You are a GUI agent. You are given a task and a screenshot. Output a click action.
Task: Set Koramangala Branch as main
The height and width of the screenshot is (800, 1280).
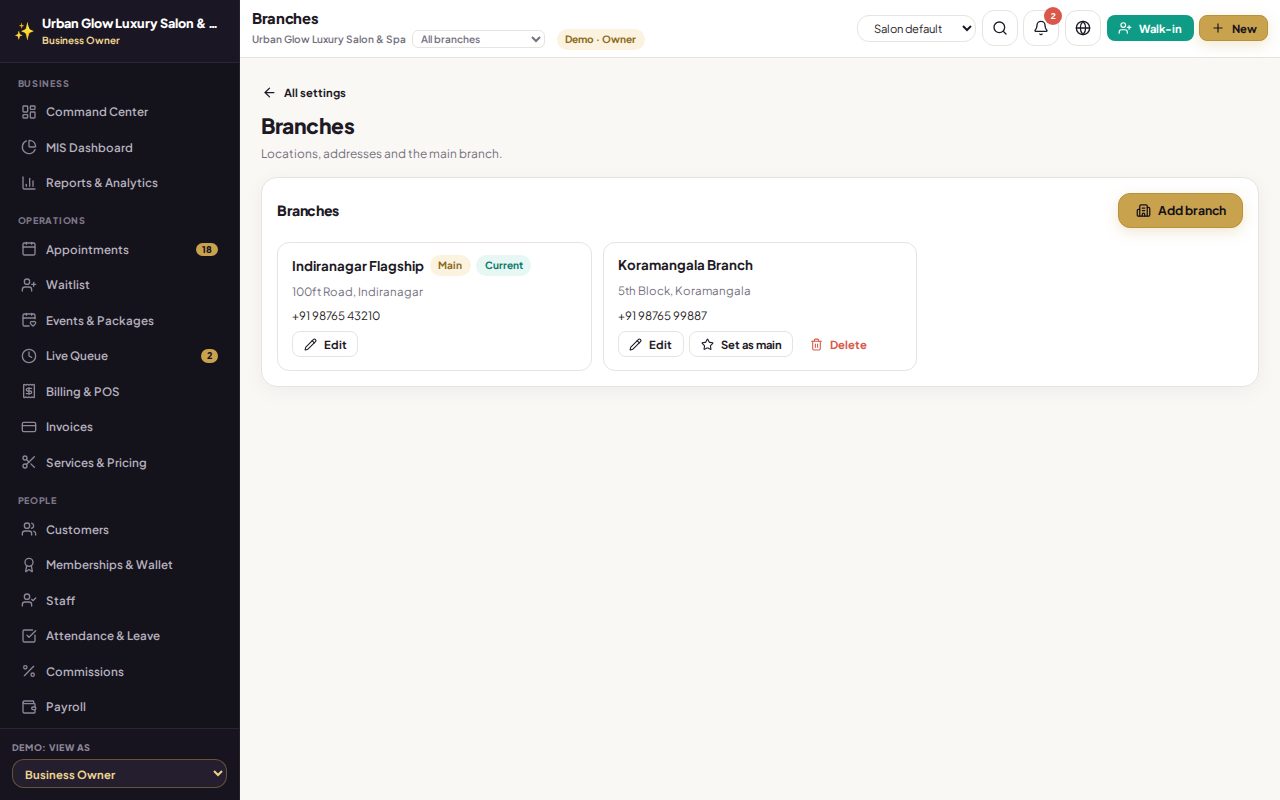click(741, 344)
